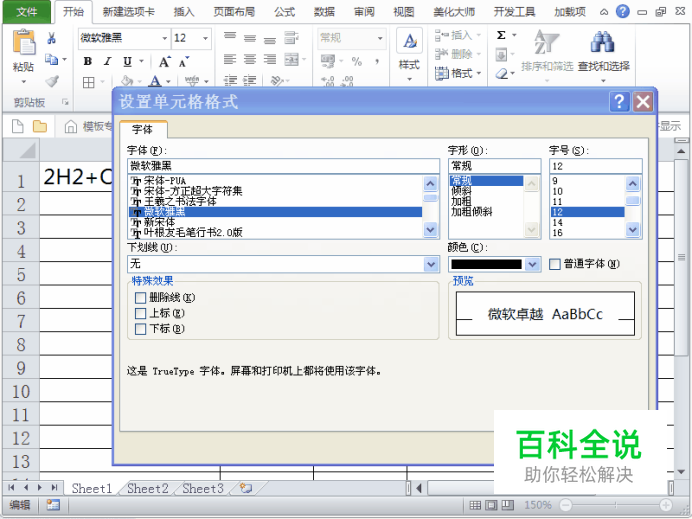This screenshot has width=692, height=519.
Task: Enable the Superscript checkbox
Action: tap(140, 314)
